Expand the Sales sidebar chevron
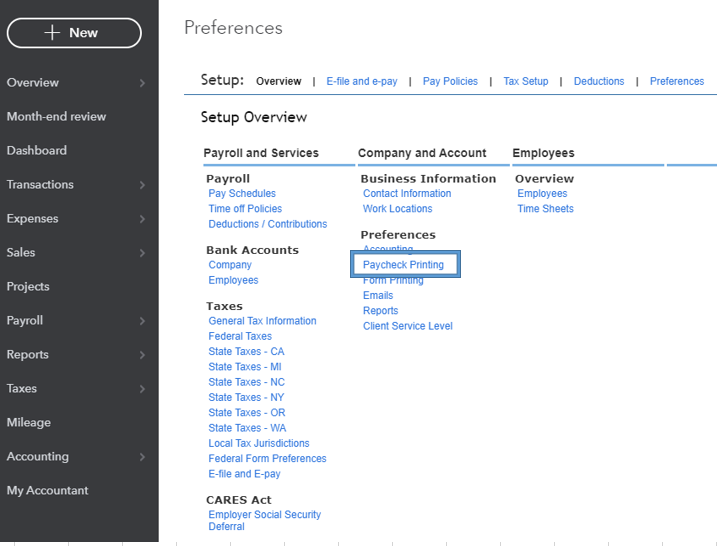717x546 pixels. tap(143, 253)
